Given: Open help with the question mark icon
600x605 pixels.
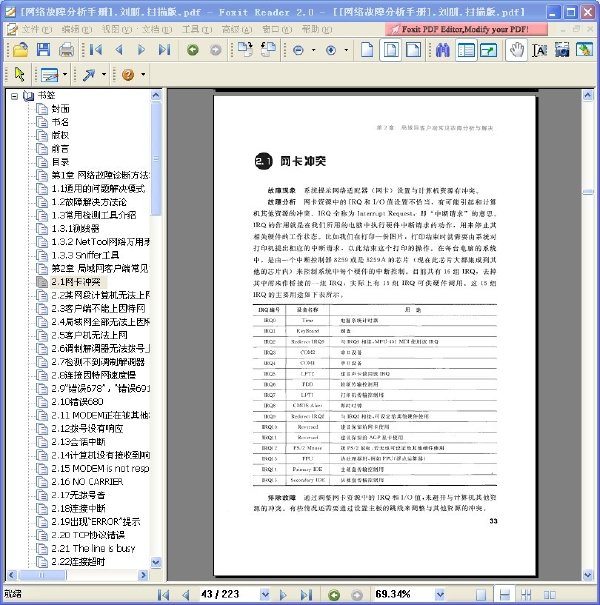Looking at the screenshot, I should (x=128, y=74).
